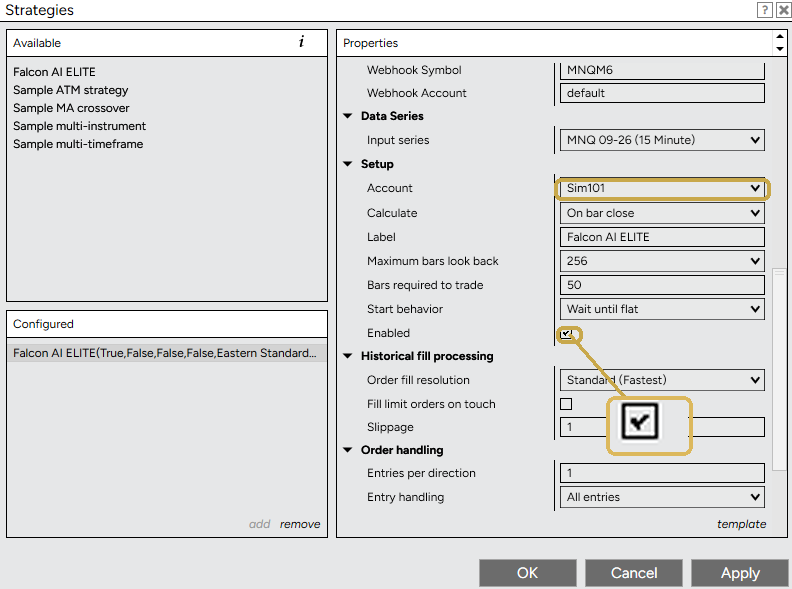
Task: Click the Webhook Symbol field MNQM6
Action: 662,70
